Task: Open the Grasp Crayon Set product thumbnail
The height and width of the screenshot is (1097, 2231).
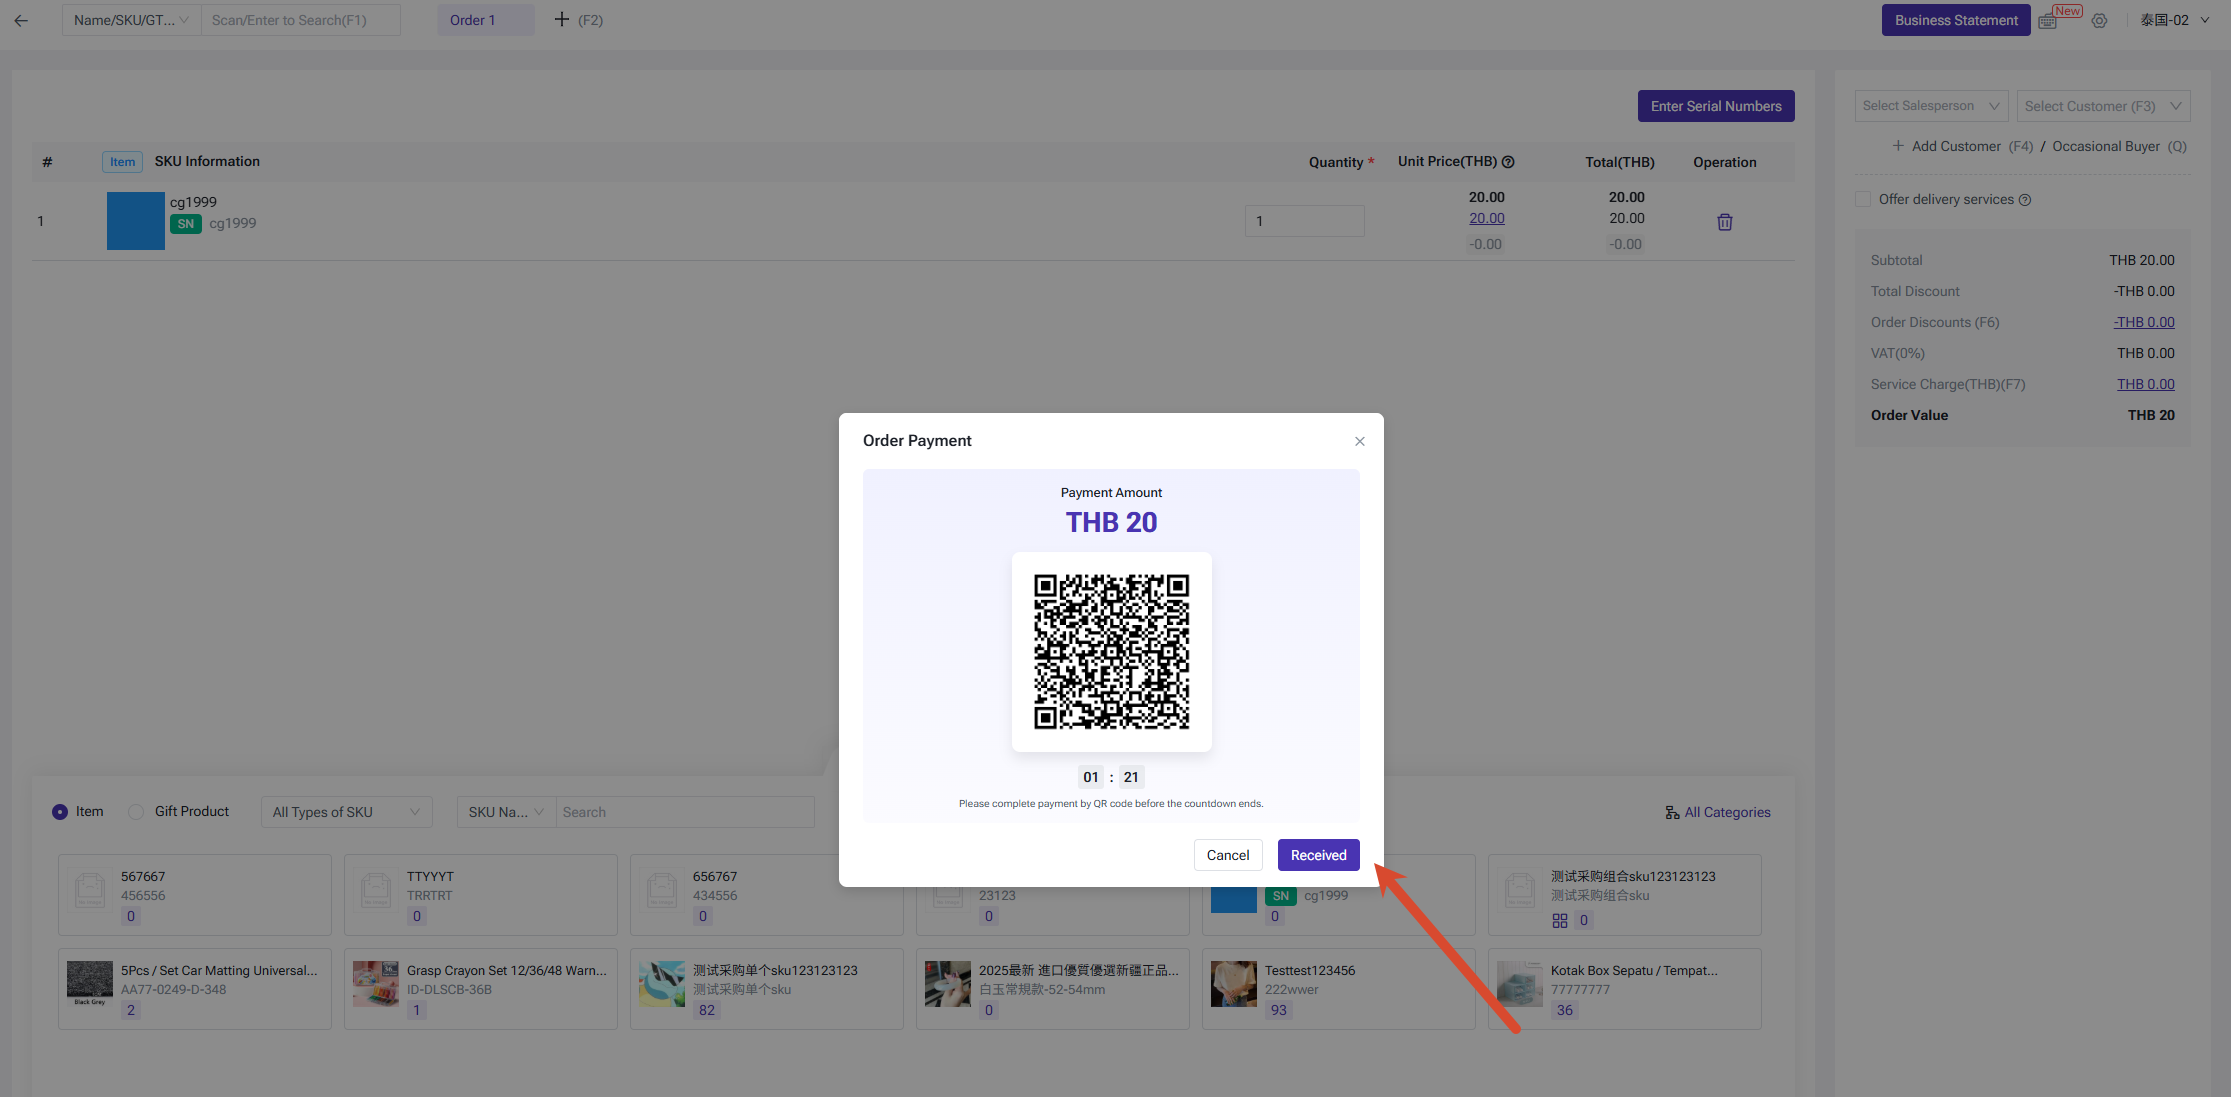Action: 376,984
